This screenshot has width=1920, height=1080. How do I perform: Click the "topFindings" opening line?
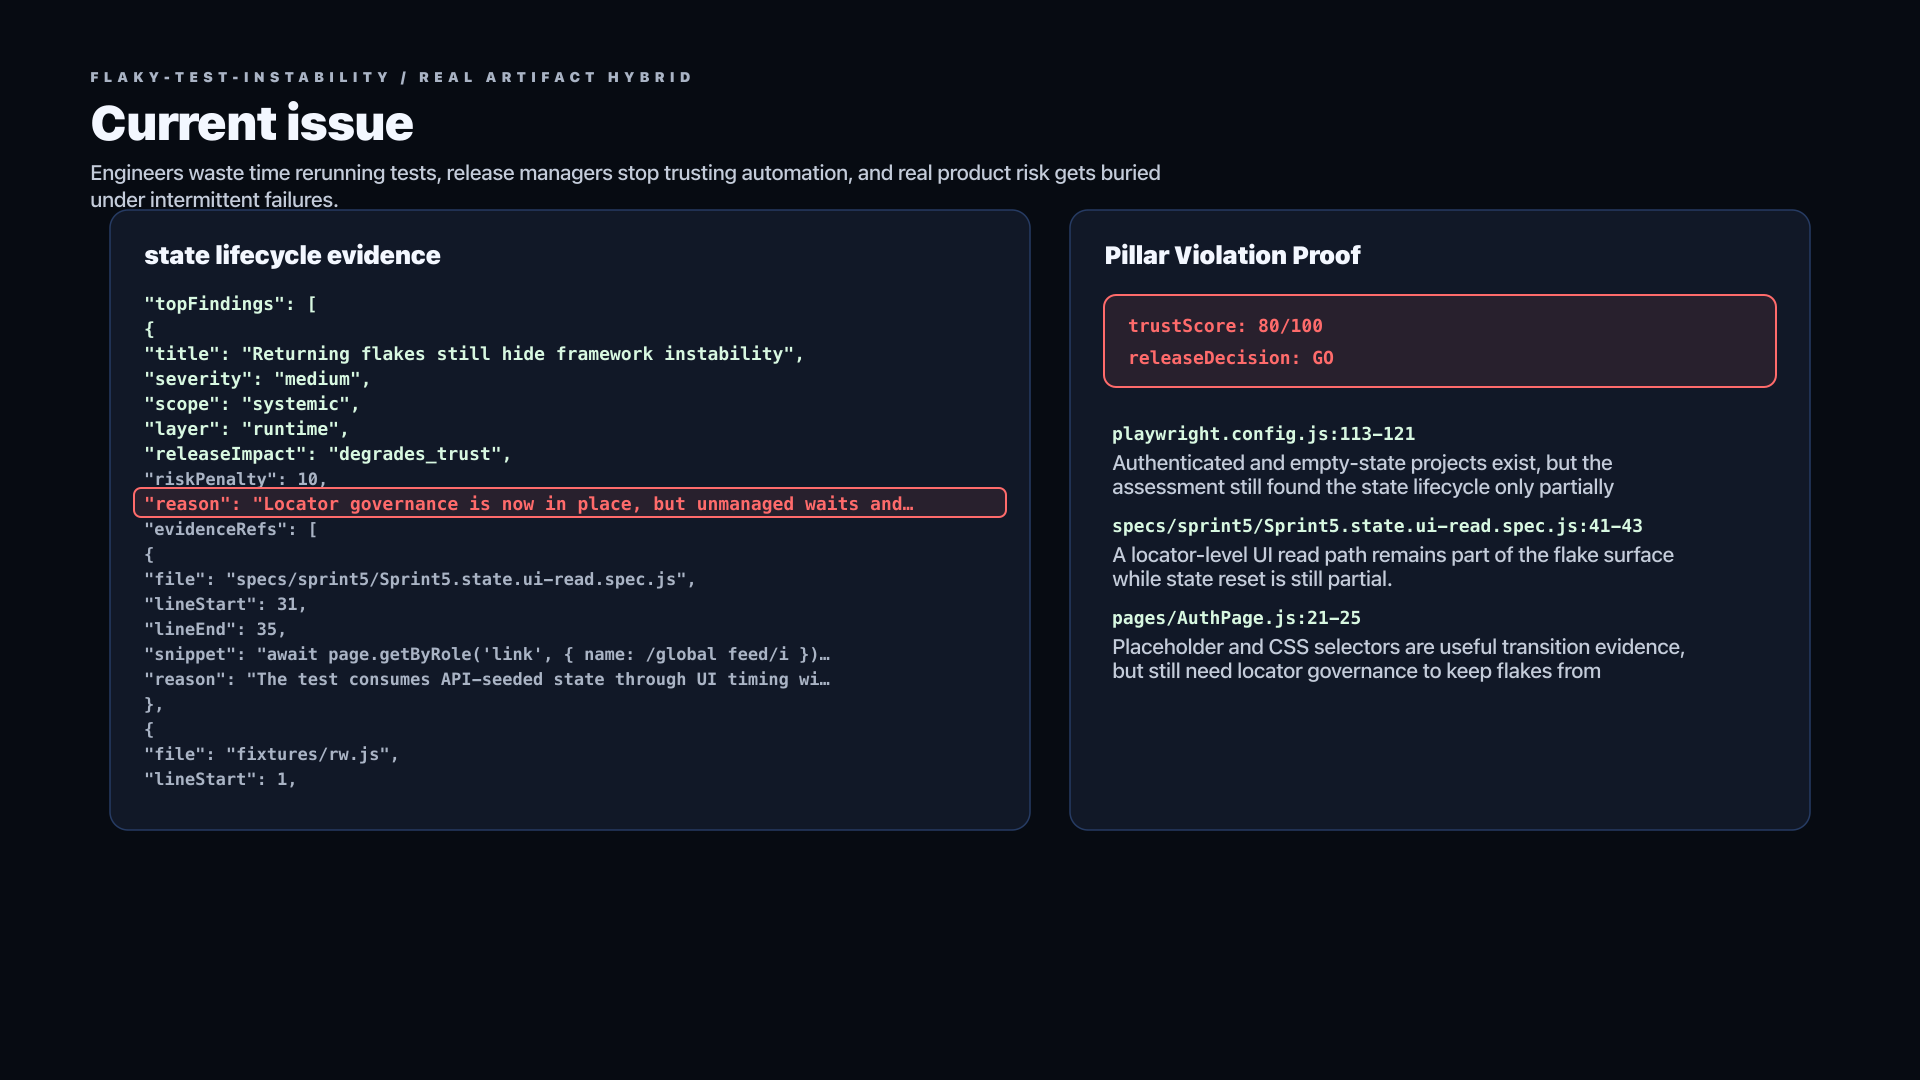pos(230,304)
